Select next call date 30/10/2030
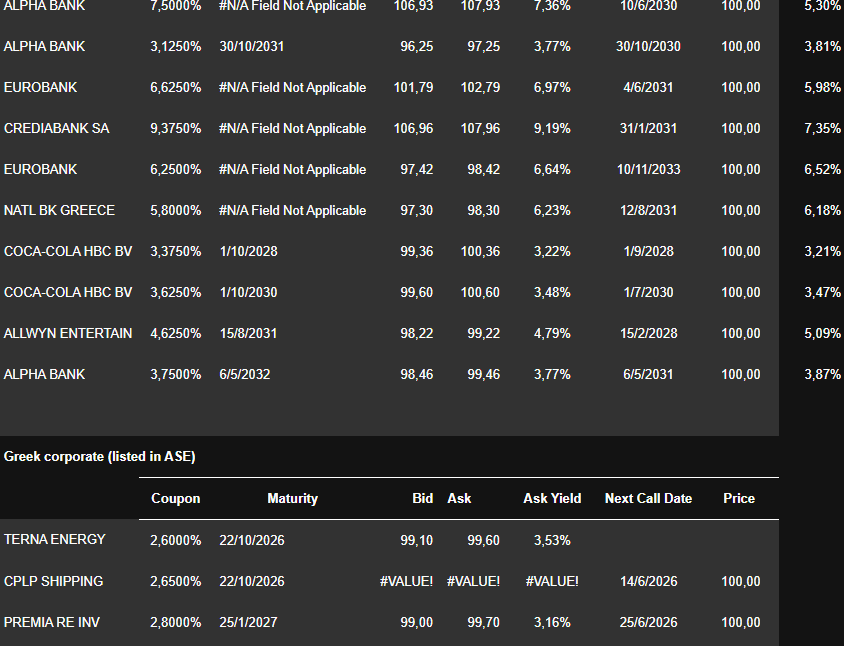This screenshot has height=646, width=844. point(648,46)
